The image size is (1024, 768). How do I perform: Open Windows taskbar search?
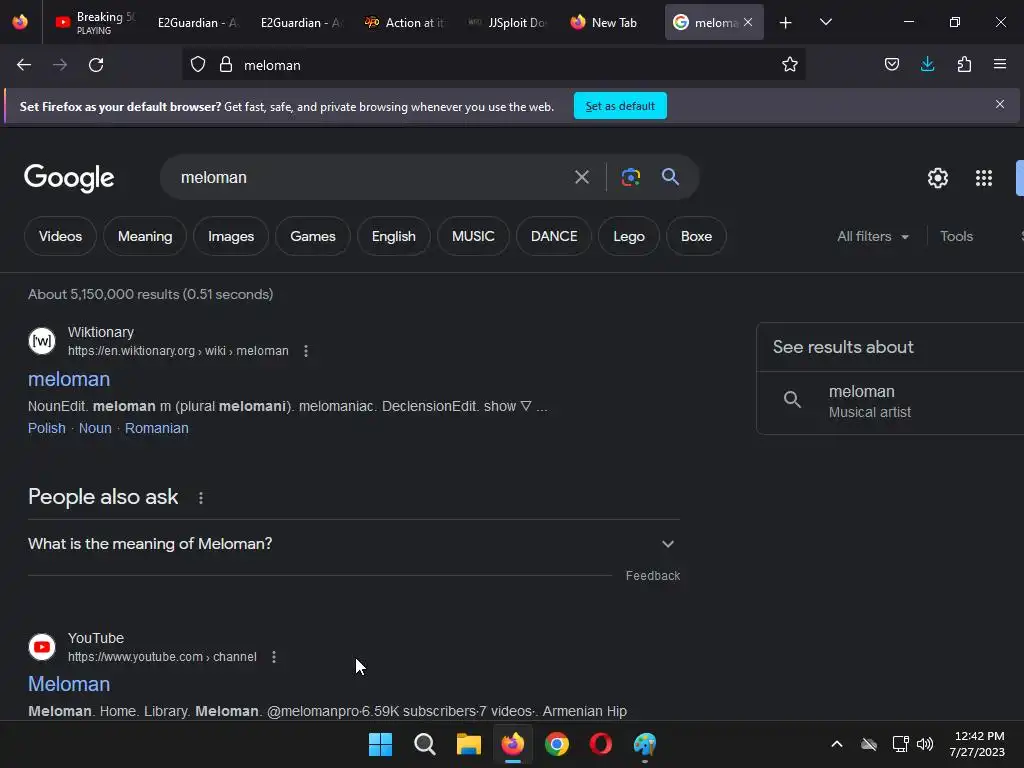click(424, 744)
